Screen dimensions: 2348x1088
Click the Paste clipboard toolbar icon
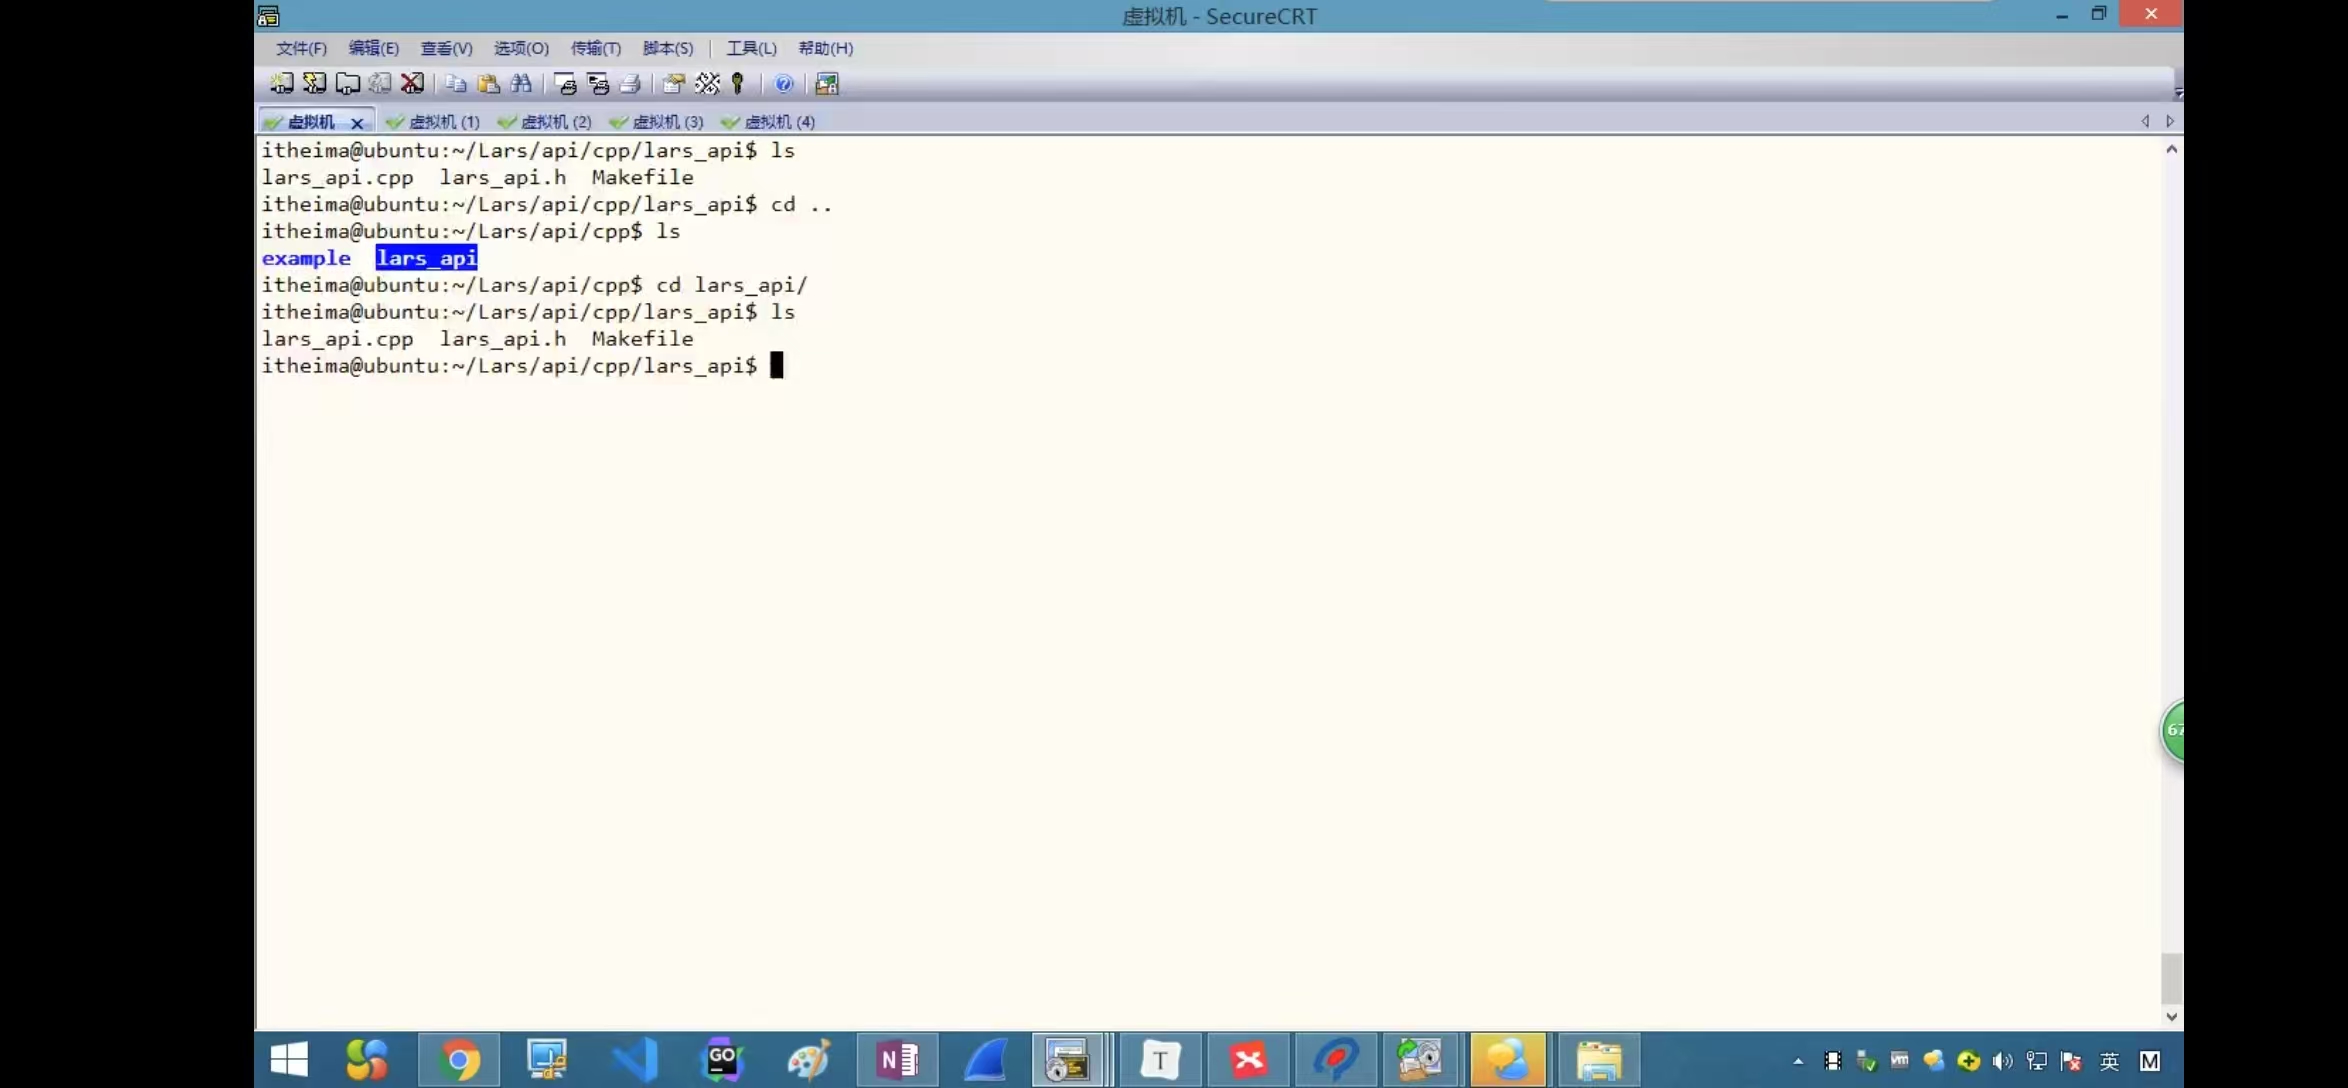point(489,84)
